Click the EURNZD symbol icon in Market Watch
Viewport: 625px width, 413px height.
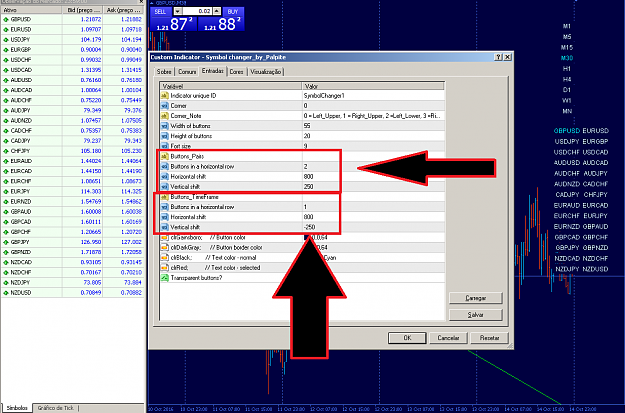tap(6, 202)
